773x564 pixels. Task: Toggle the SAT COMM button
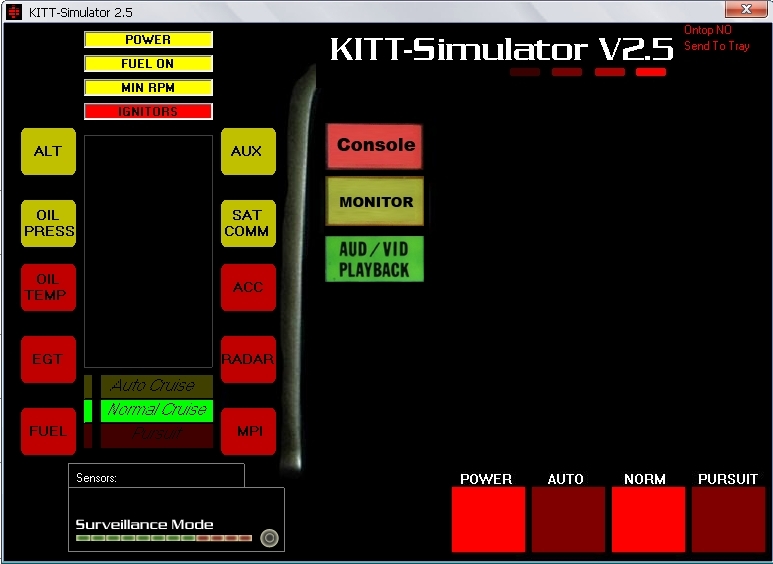pyautogui.click(x=248, y=223)
